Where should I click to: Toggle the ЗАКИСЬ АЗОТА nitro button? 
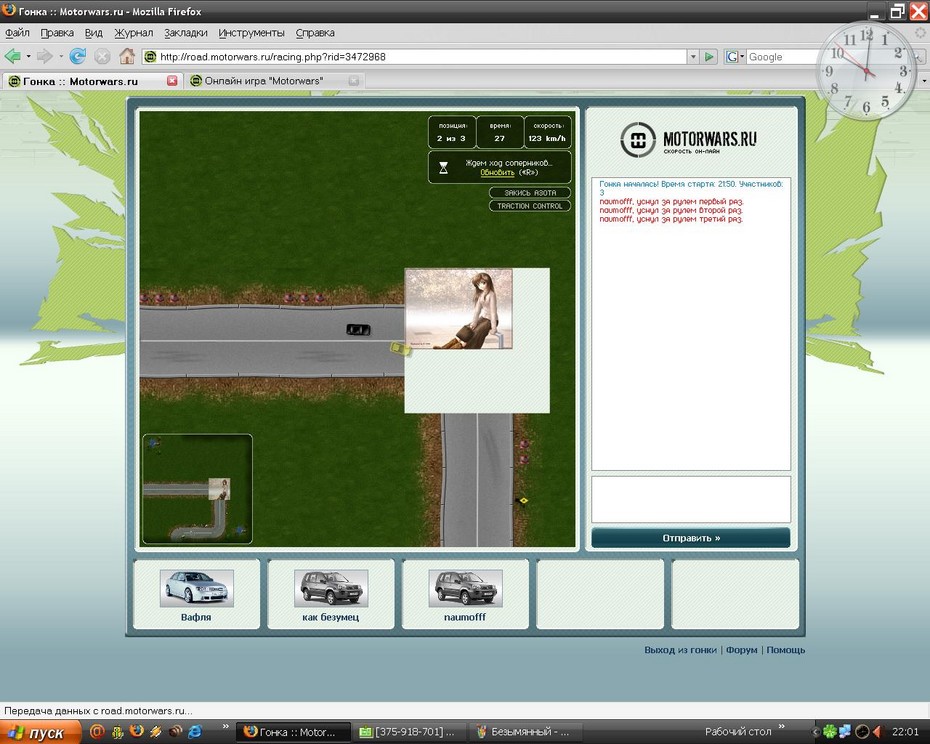[530, 193]
